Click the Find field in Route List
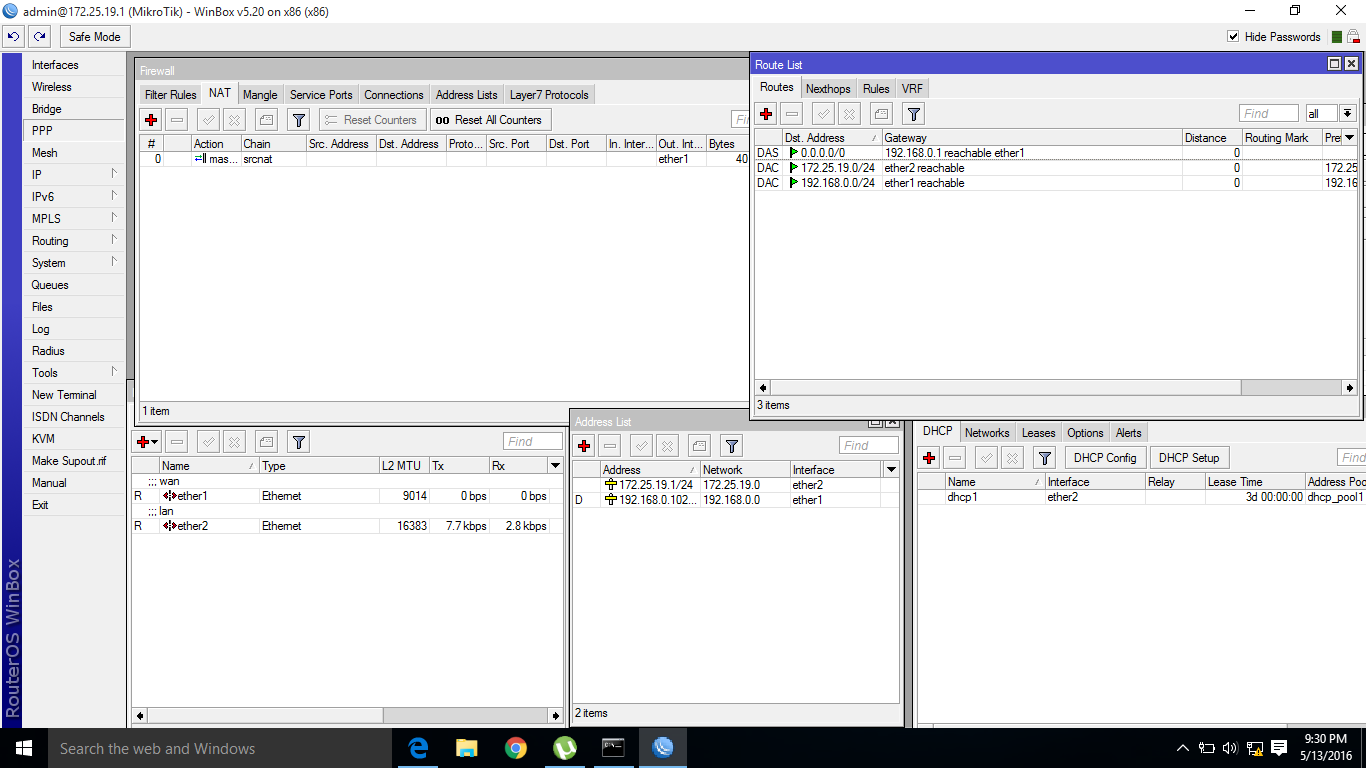1366x768 pixels. [1269, 114]
